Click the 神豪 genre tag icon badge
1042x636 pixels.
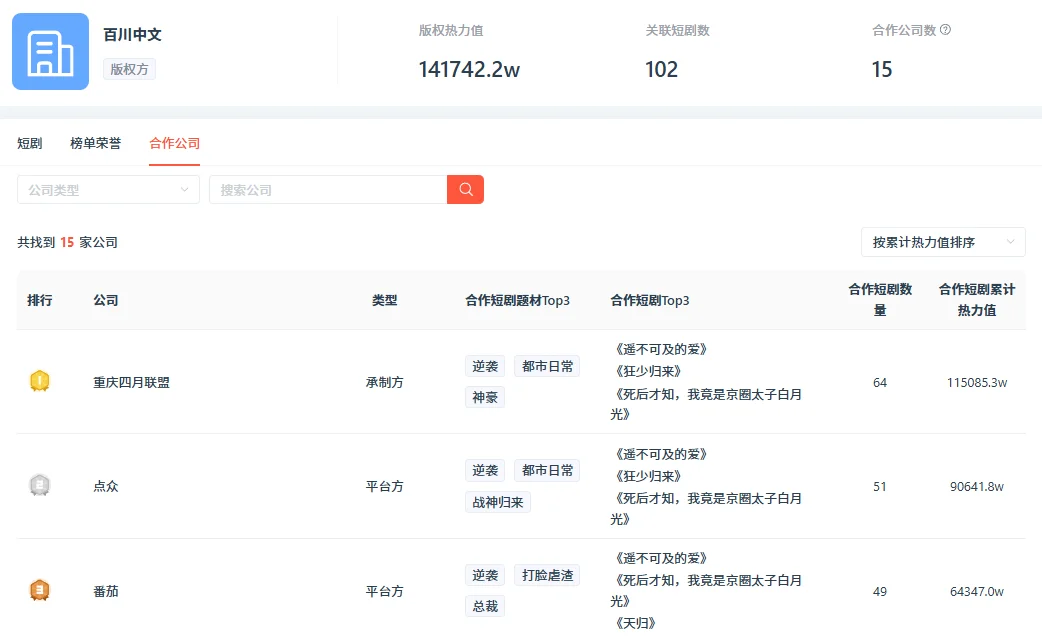[x=485, y=397]
